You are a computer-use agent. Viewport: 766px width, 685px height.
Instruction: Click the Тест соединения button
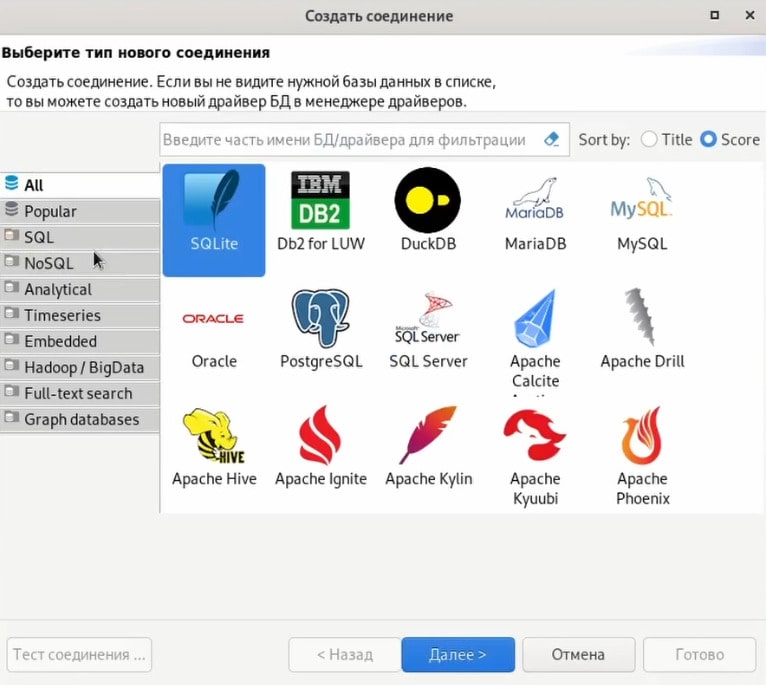(x=79, y=654)
